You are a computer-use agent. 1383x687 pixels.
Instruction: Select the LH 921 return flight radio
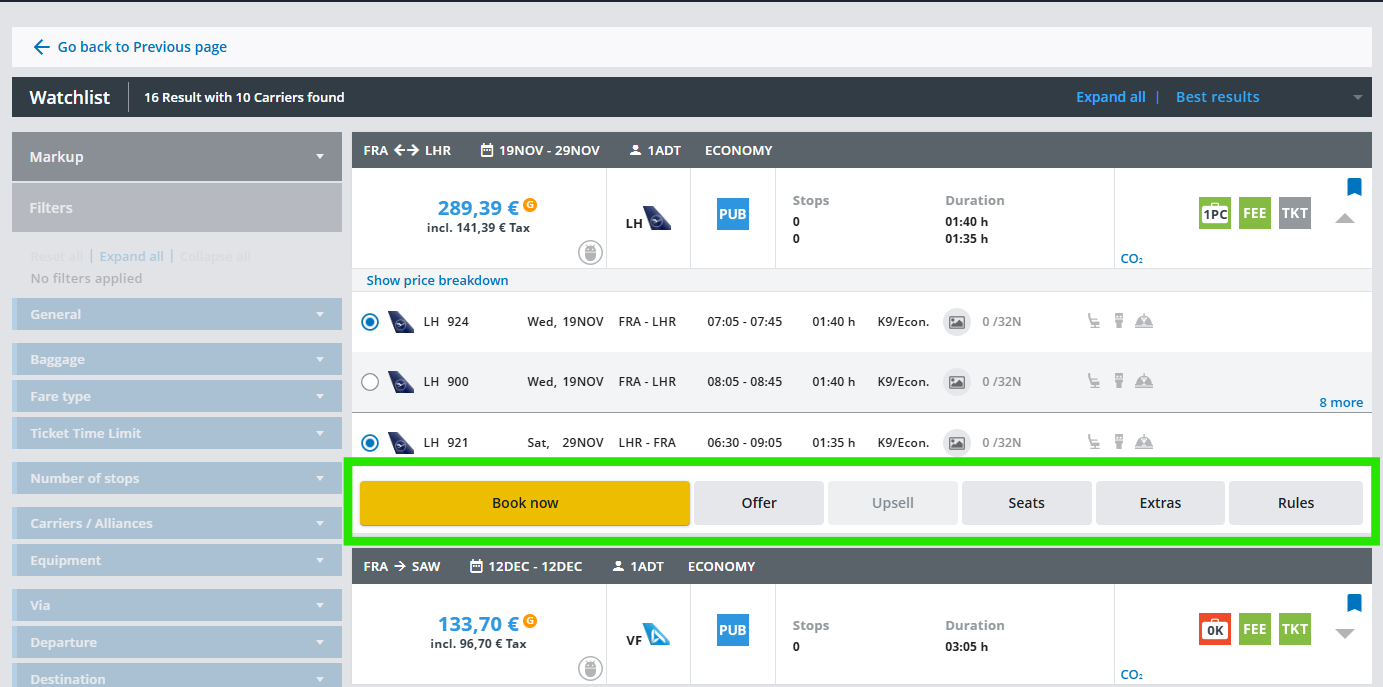[370, 442]
